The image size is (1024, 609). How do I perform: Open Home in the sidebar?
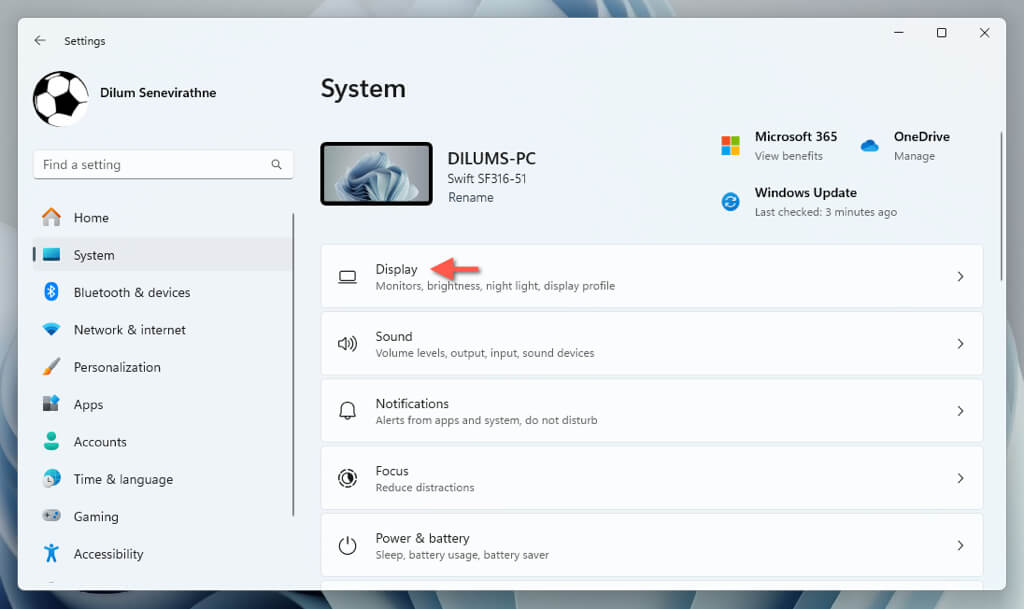point(162,217)
